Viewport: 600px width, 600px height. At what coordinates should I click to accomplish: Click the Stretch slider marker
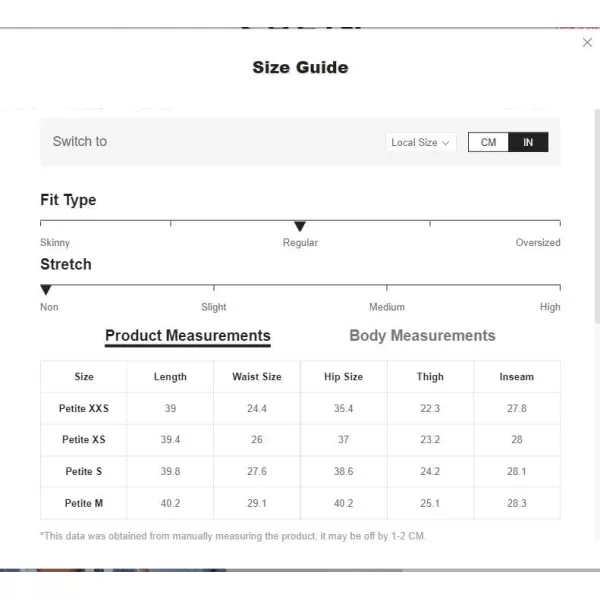coord(46,290)
